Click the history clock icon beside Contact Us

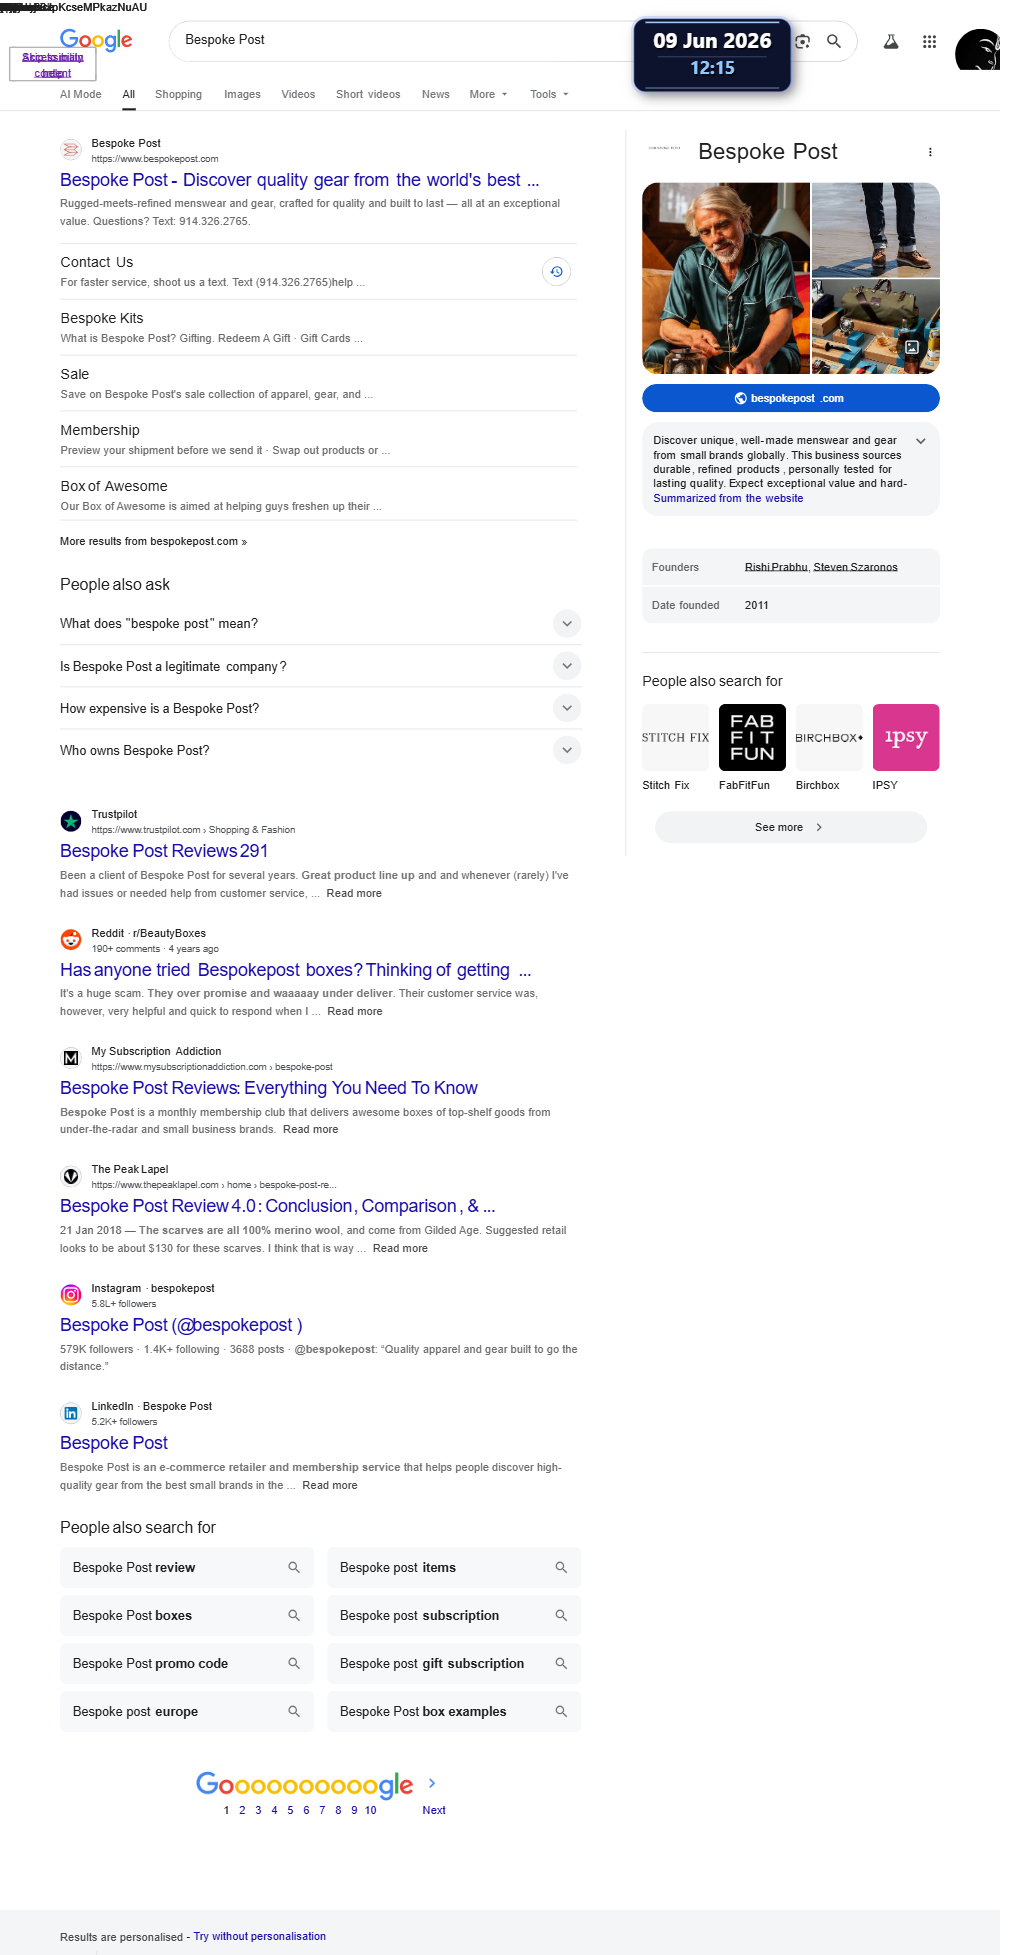coord(556,271)
